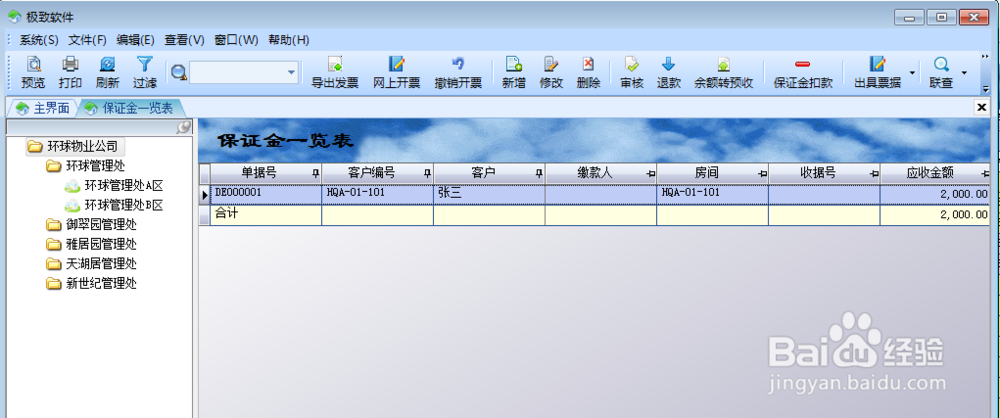Select 环球管理处B区 node
This screenshot has height=418, width=1000.
pos(115,205)
